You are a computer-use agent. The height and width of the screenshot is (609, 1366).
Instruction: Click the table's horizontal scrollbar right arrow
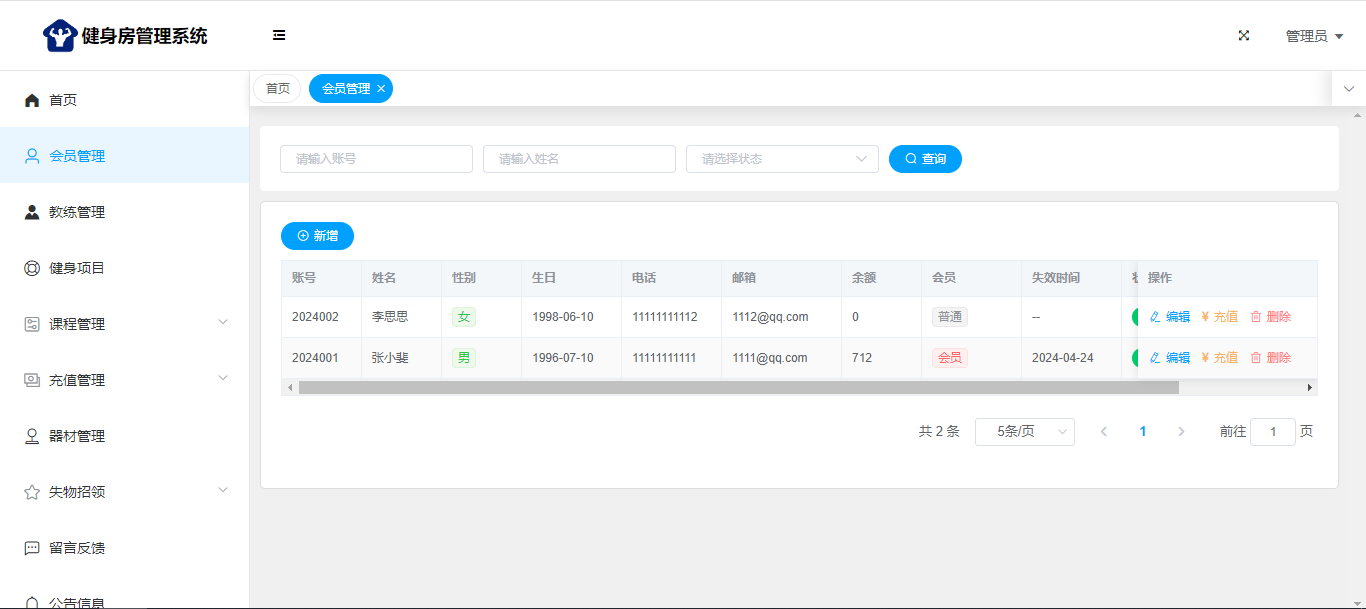tap(1310, 387)
